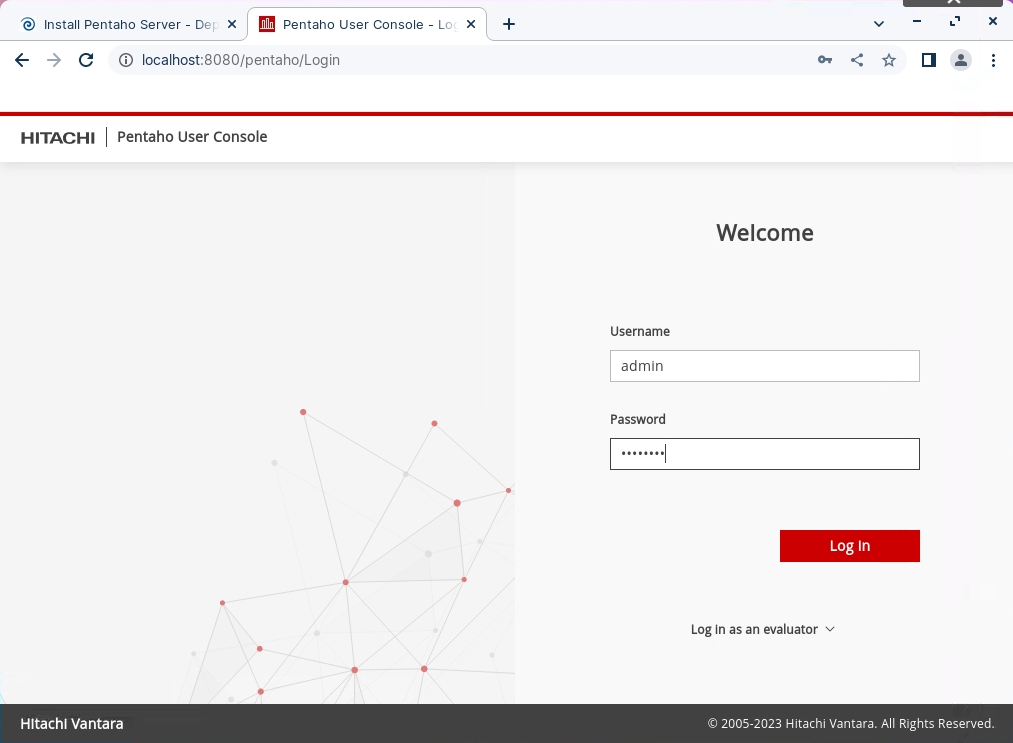This screenshot has height=743, width=1013.
Task: Click the address bar URL
Action: click(x=240, y=60)
